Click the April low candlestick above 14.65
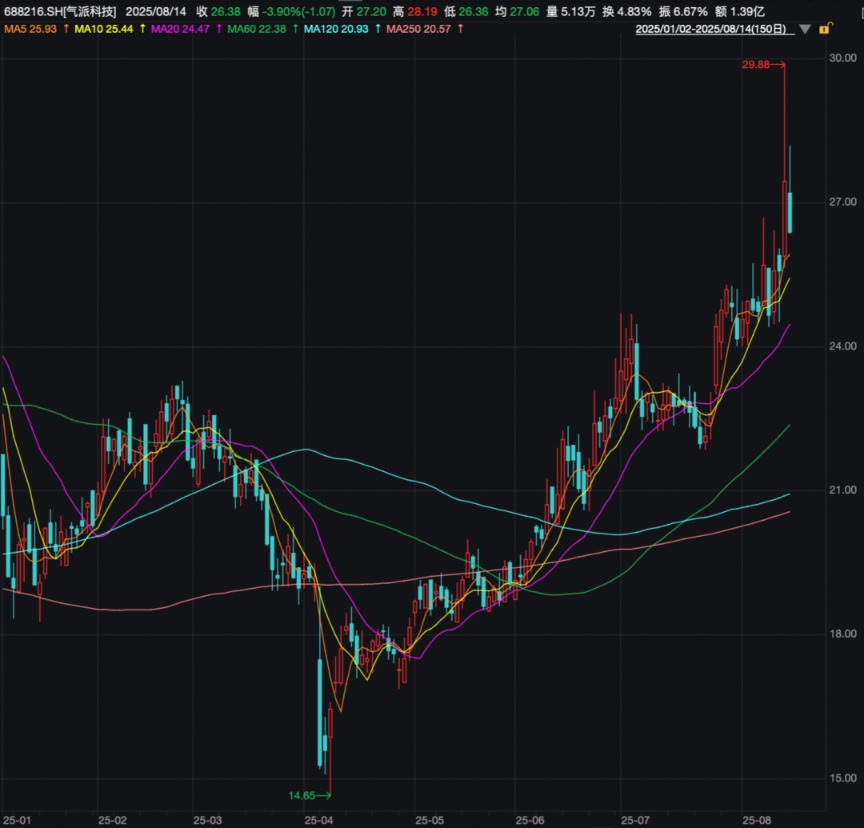 [x=330, y=723]
